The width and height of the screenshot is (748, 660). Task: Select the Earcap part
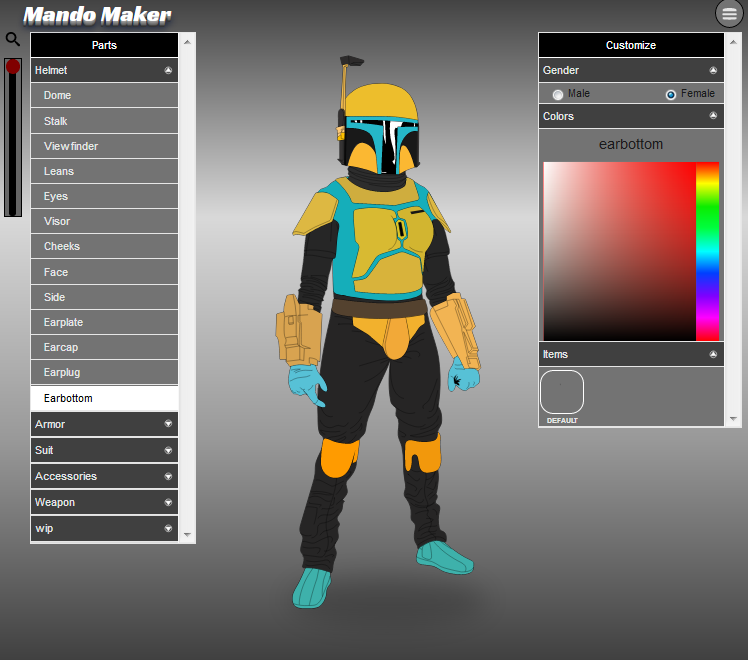pyautogui.click(x=104, y=347)
